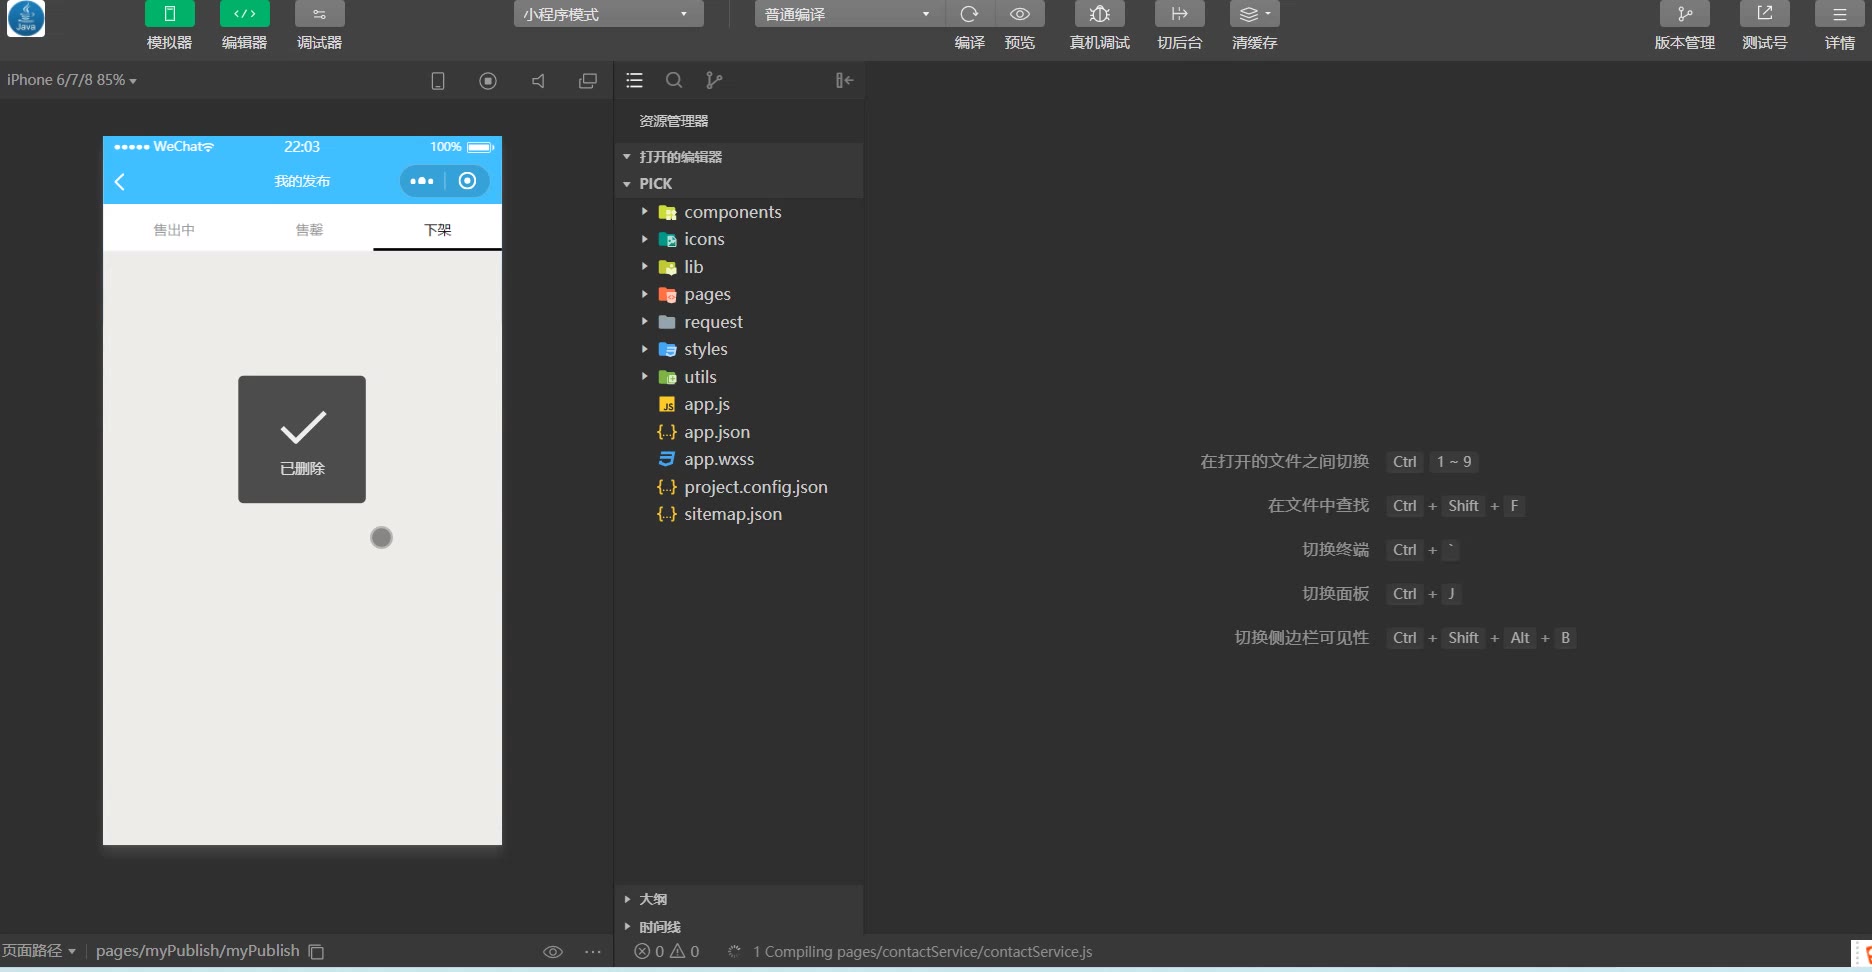Click the 预览 preview eye icon
Viewport: 1872px width, 972px height.
point(1019,14)
